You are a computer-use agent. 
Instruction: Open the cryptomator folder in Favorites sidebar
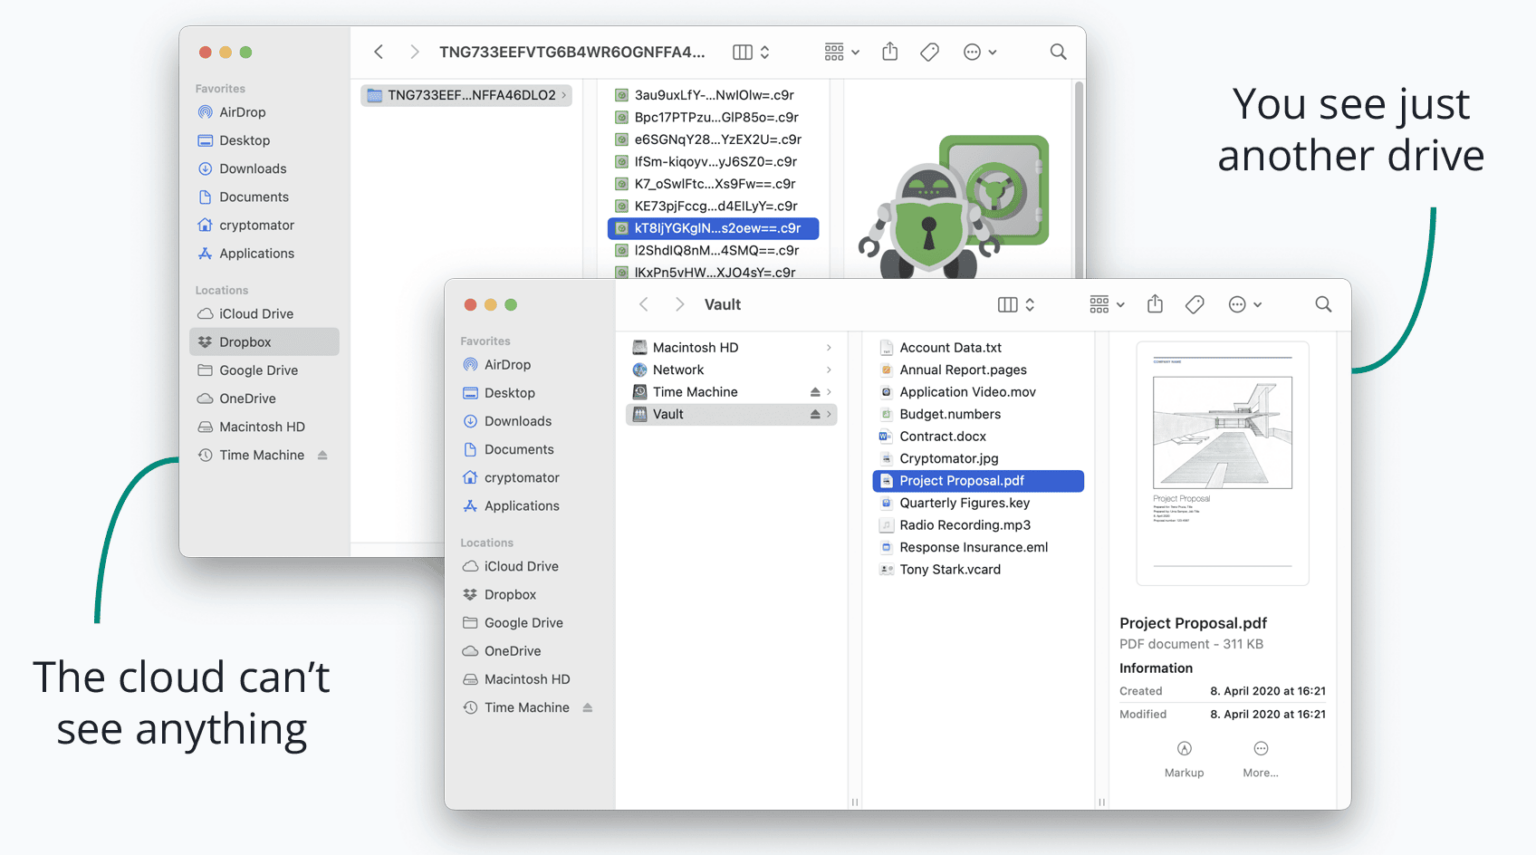coord(521,477)
